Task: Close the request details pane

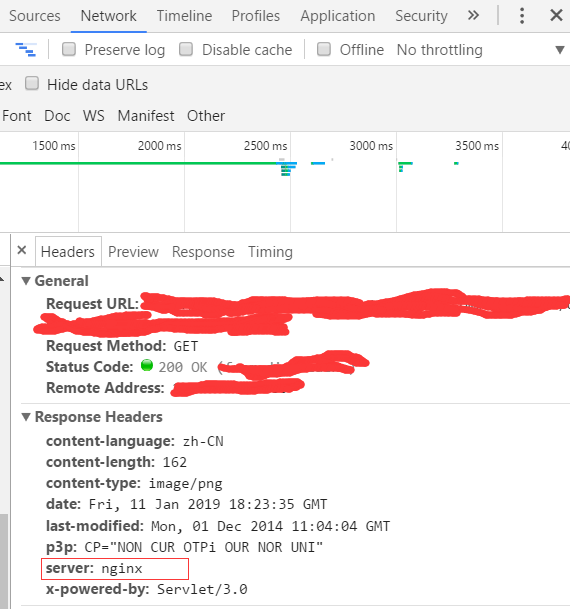Action: point(22,250)
